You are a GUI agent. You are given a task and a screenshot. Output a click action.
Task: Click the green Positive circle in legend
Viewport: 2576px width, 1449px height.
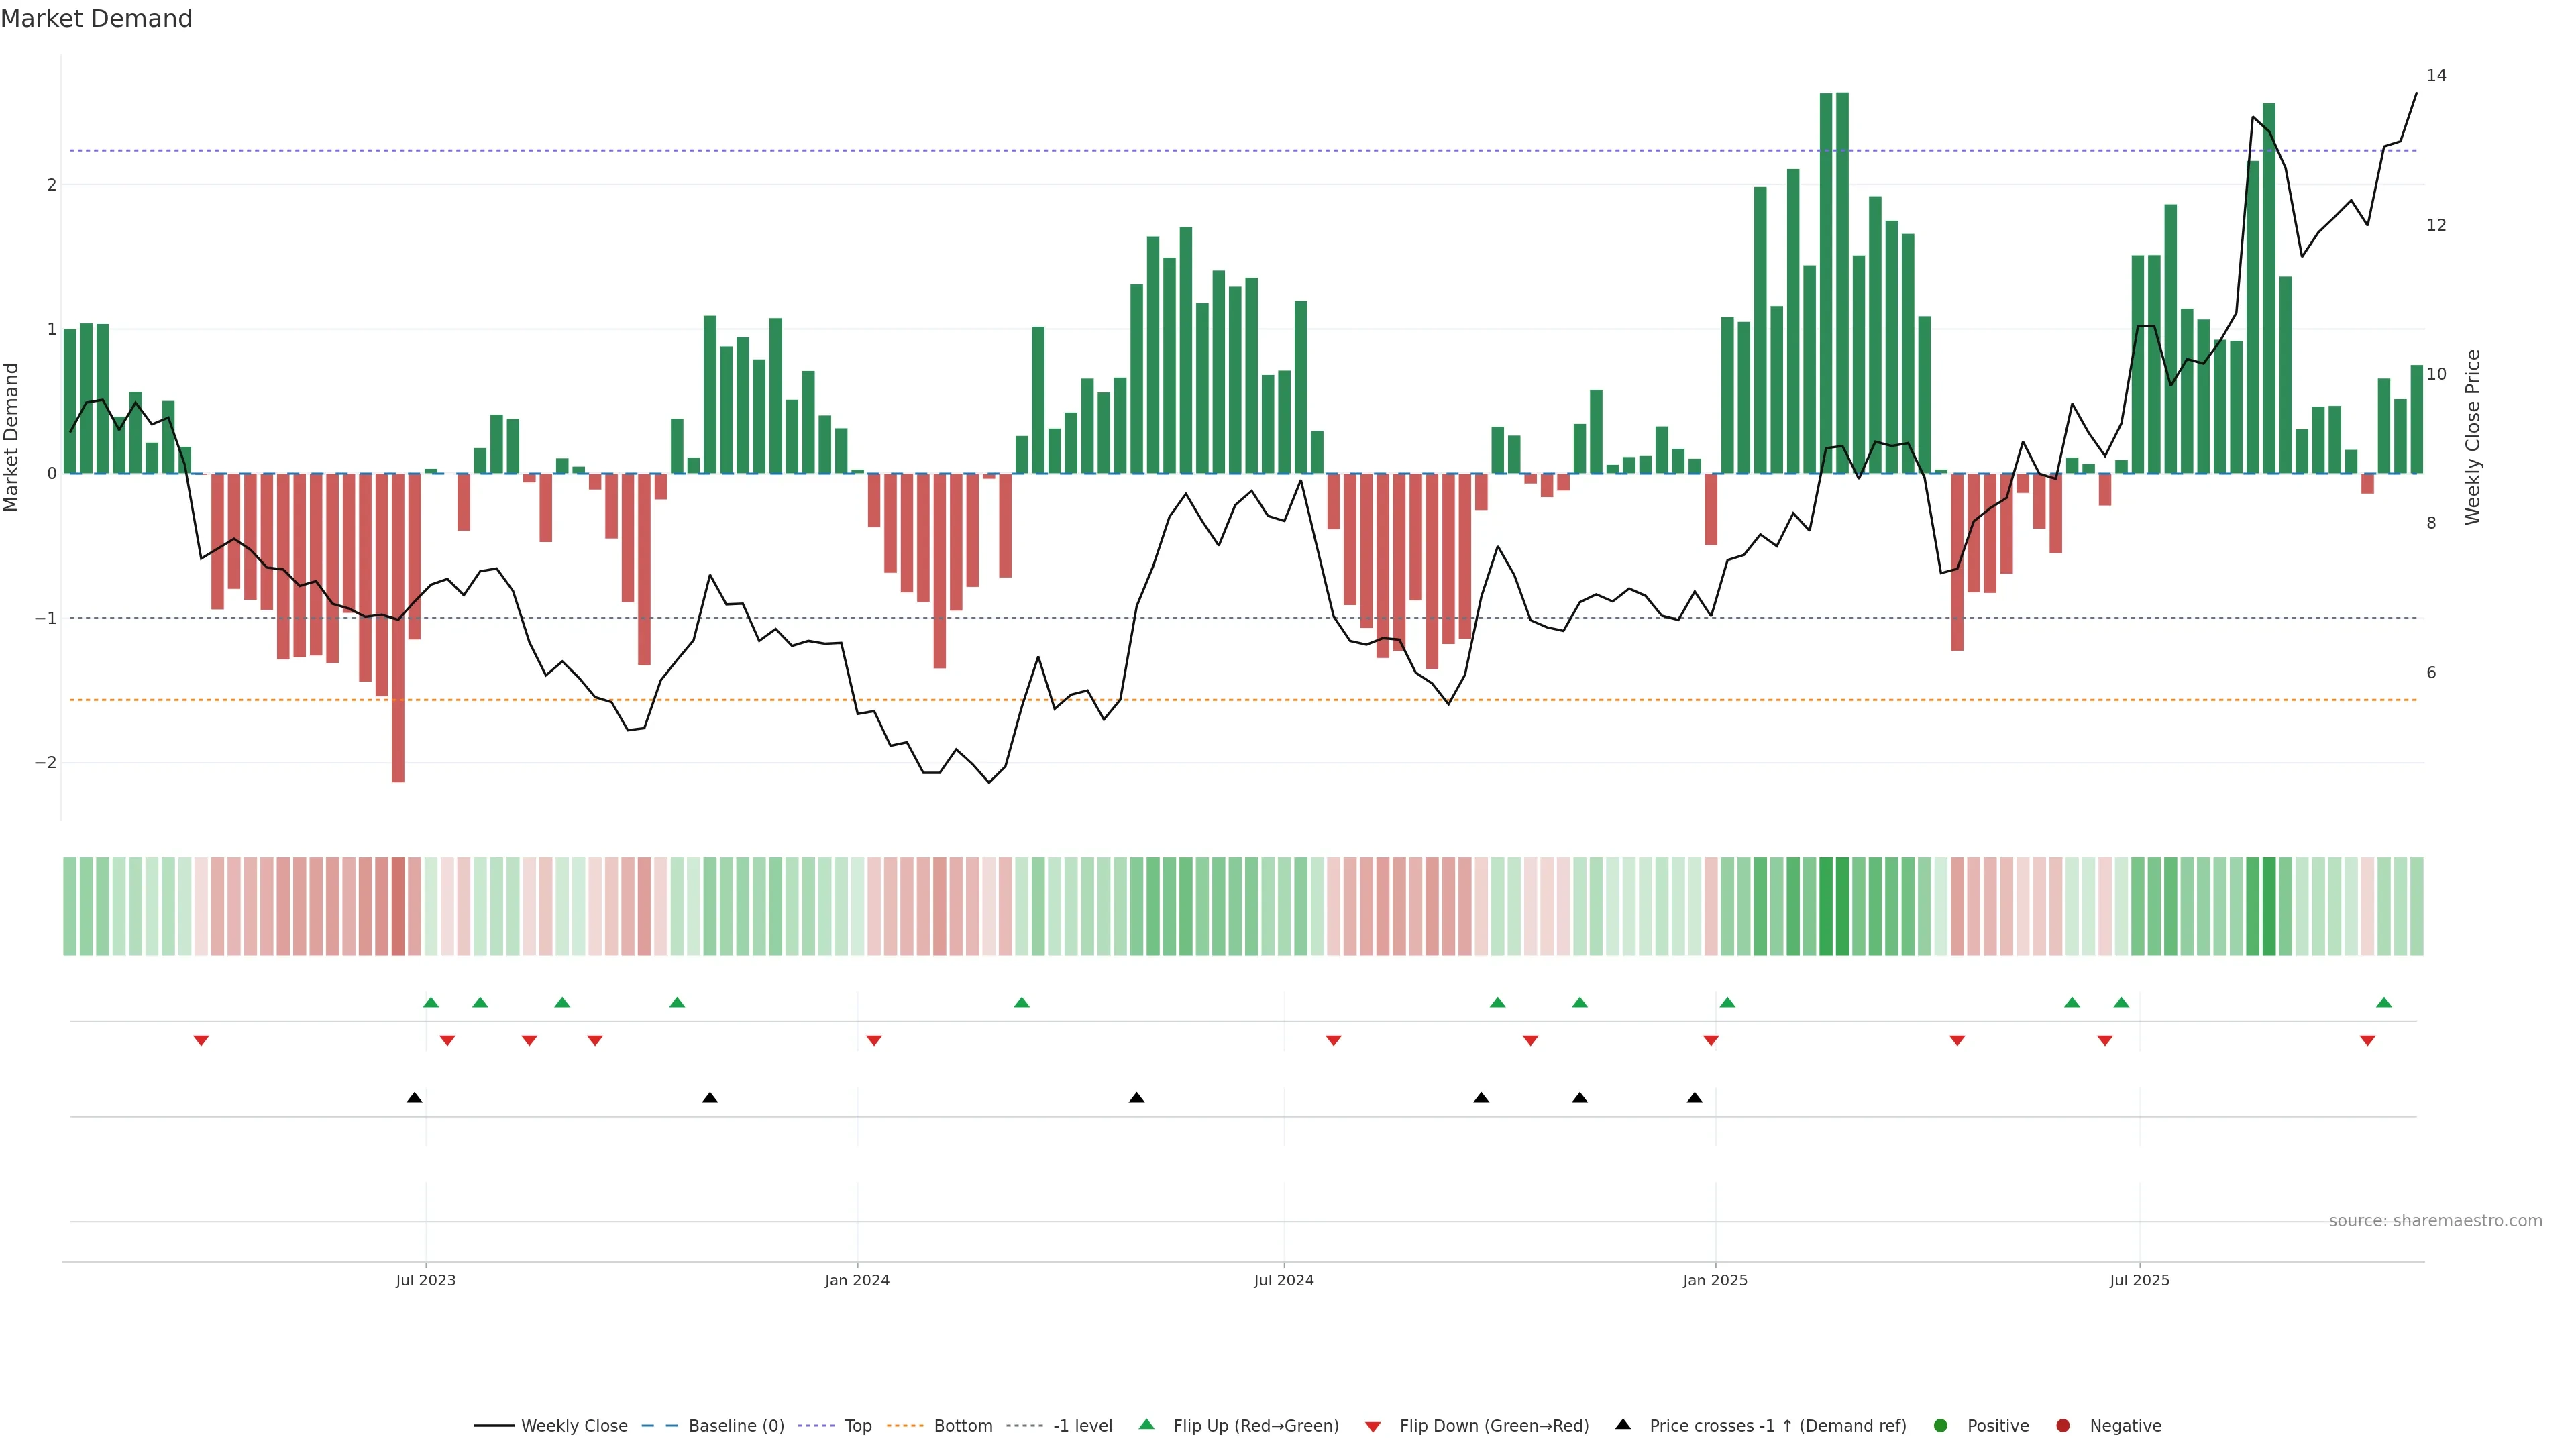pyautogui.click(x=1940, y=1425)
